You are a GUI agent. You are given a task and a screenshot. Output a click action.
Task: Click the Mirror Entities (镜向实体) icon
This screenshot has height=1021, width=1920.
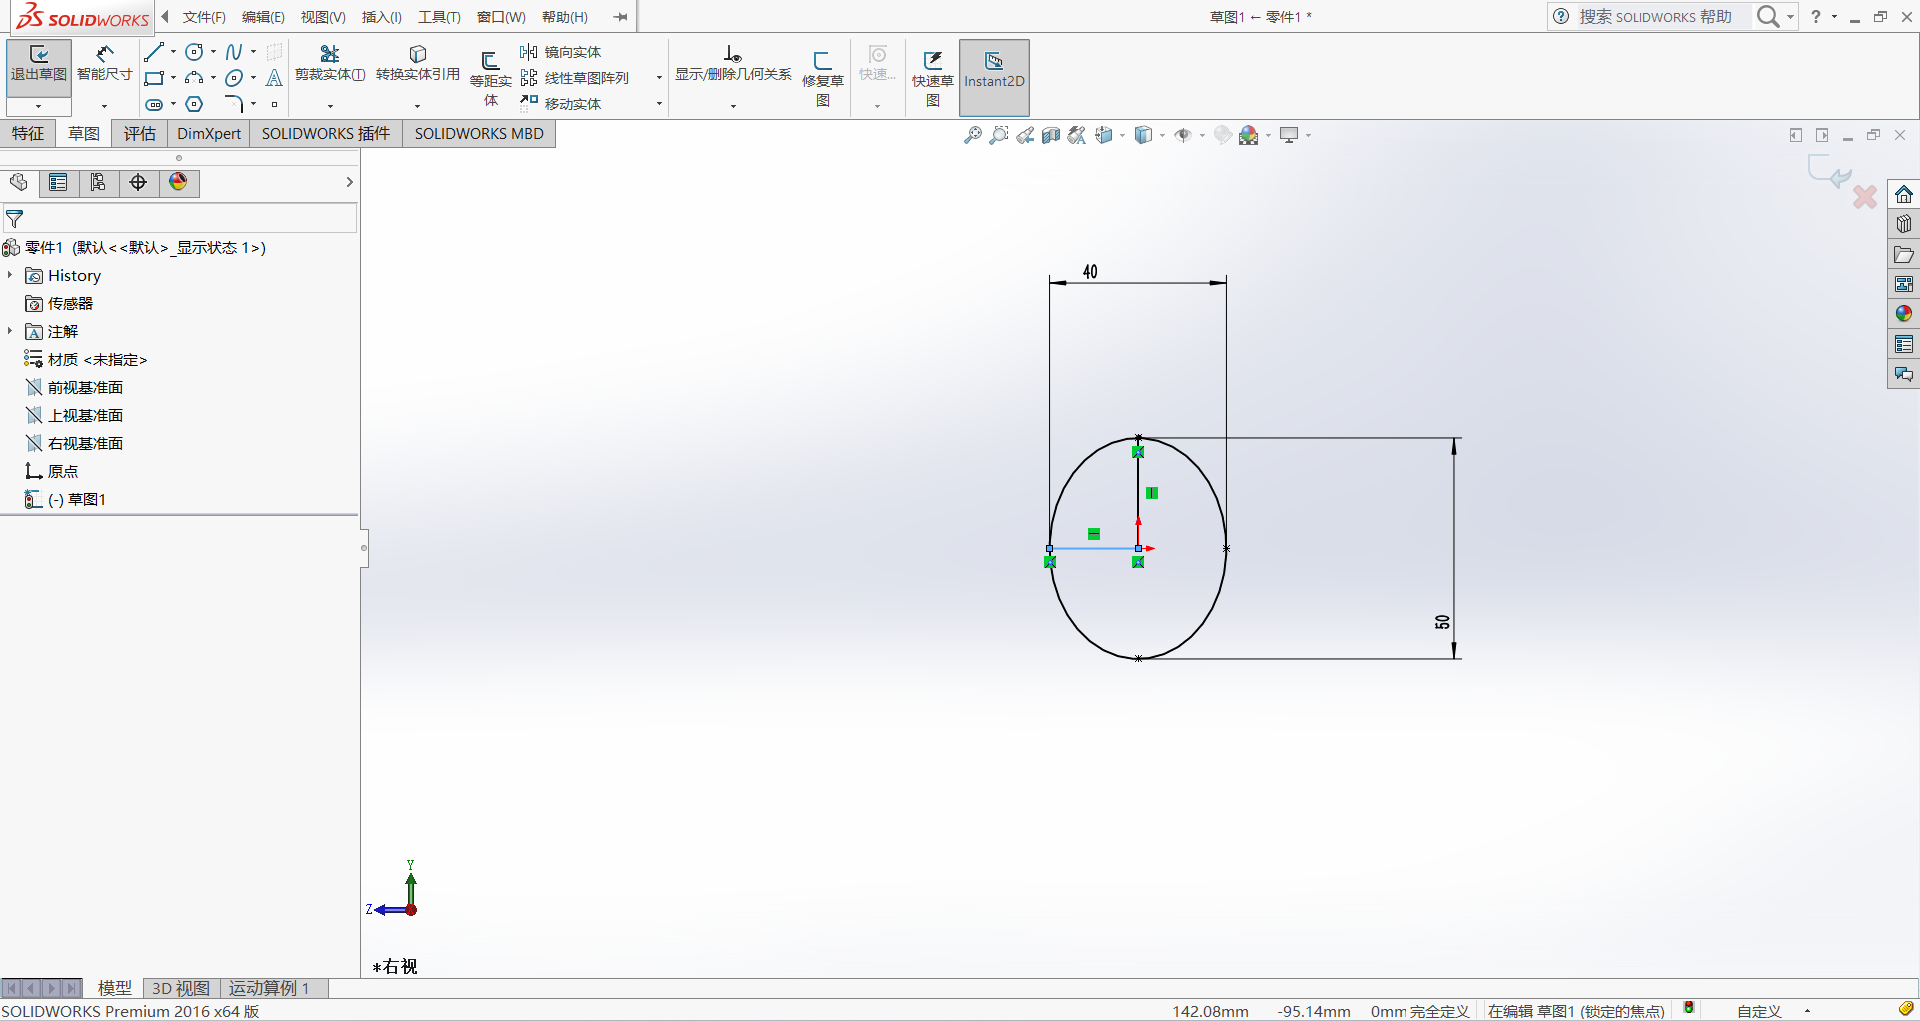pyautogui.click(x=529, y=52)
